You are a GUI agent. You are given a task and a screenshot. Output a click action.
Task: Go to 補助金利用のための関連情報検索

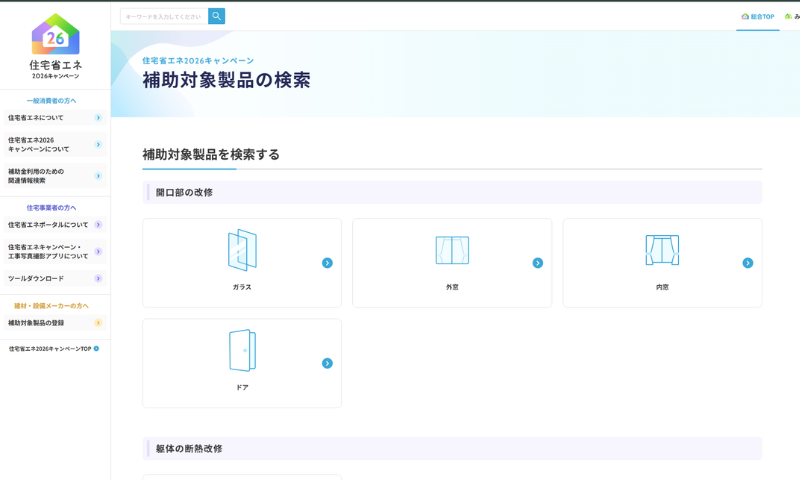pos(54,176)
